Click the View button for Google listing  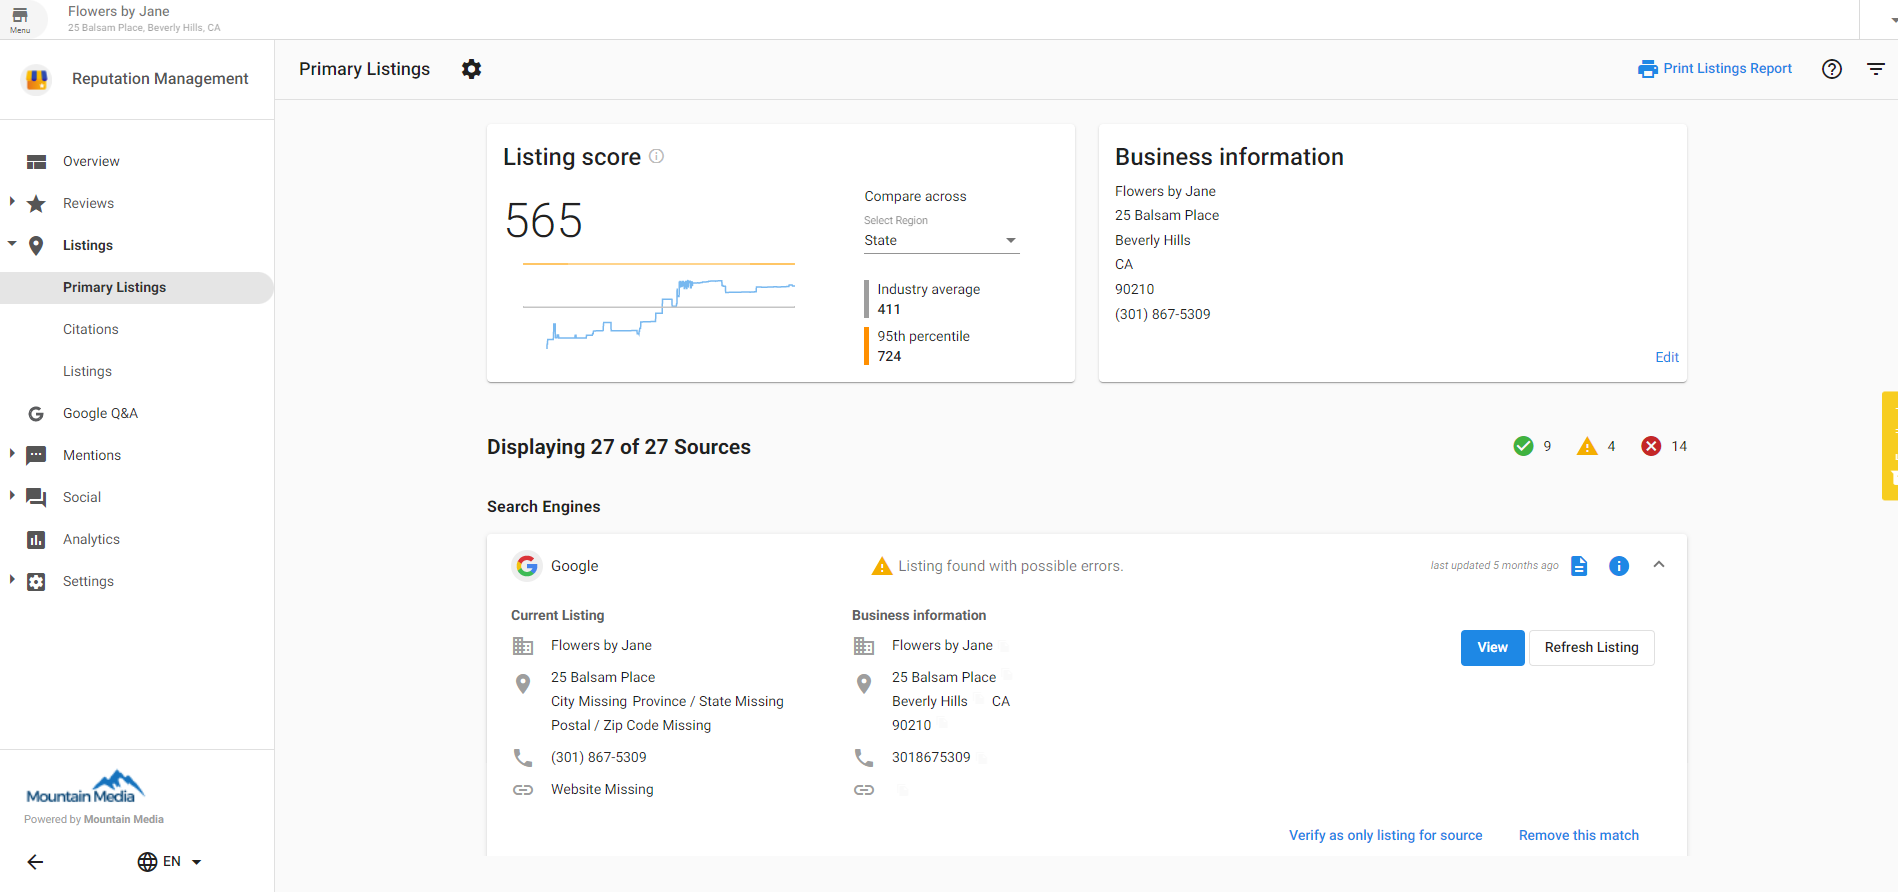click(1492, 648)
